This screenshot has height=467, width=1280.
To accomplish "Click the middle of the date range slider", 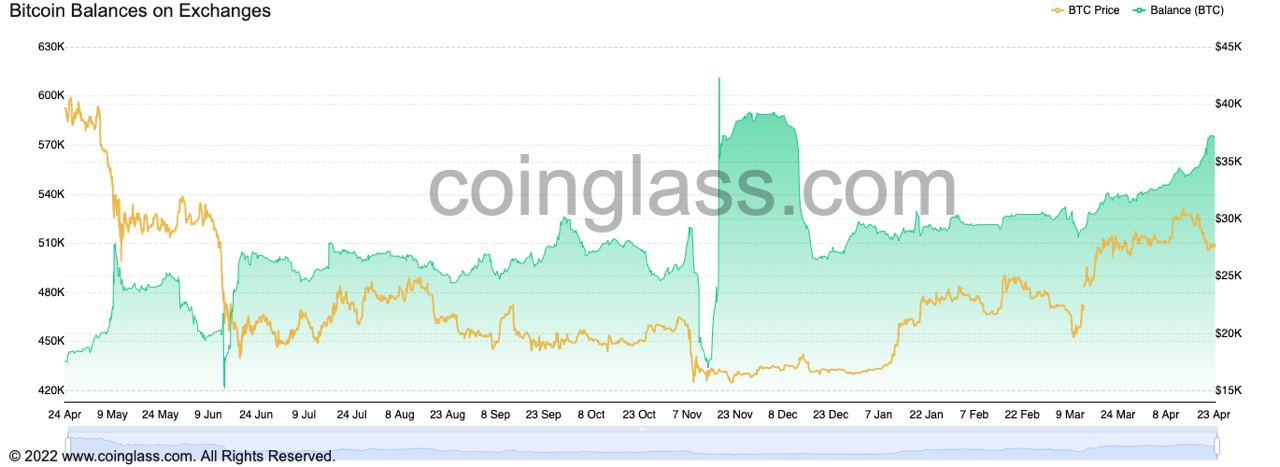I will pyautogui.click(x=641, y=444).
